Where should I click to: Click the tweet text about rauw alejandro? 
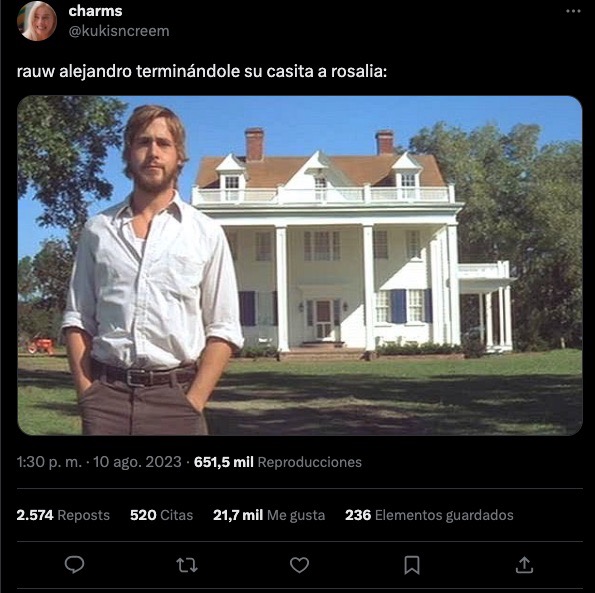(x=202, y=71)
